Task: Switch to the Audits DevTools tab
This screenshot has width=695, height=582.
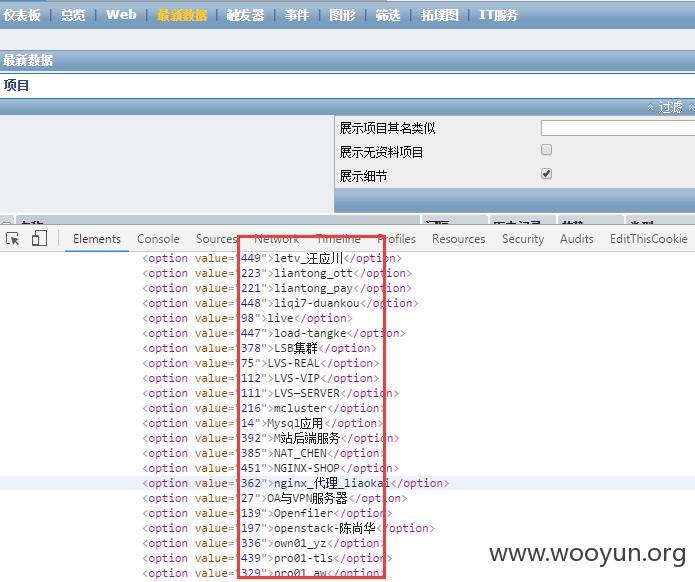Action: click(x=577, y=239)
